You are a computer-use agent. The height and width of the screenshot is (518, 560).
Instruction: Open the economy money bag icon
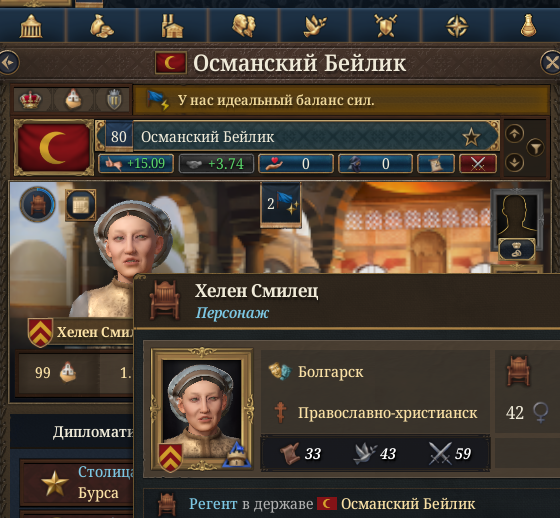[102, 26]
